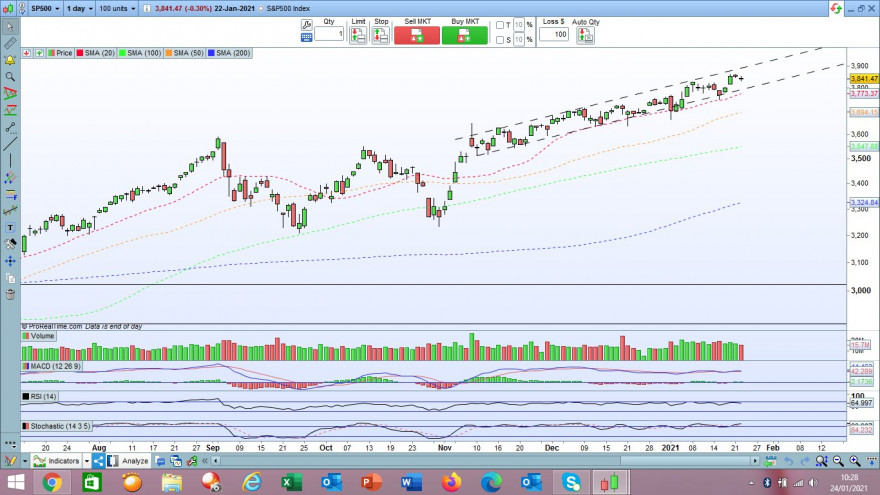
Task: Toggle the SMA (100) legend item
Action: tap(140, 53)
